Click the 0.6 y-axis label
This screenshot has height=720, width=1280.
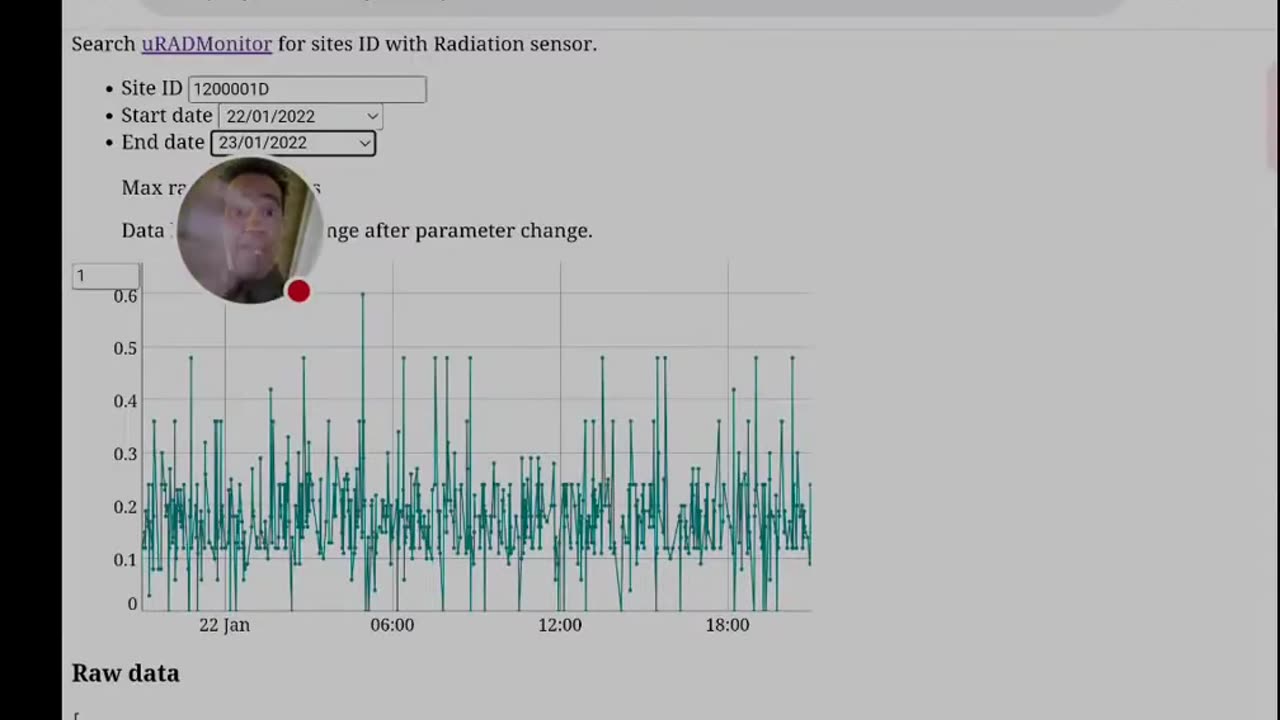tap(125, 296)
